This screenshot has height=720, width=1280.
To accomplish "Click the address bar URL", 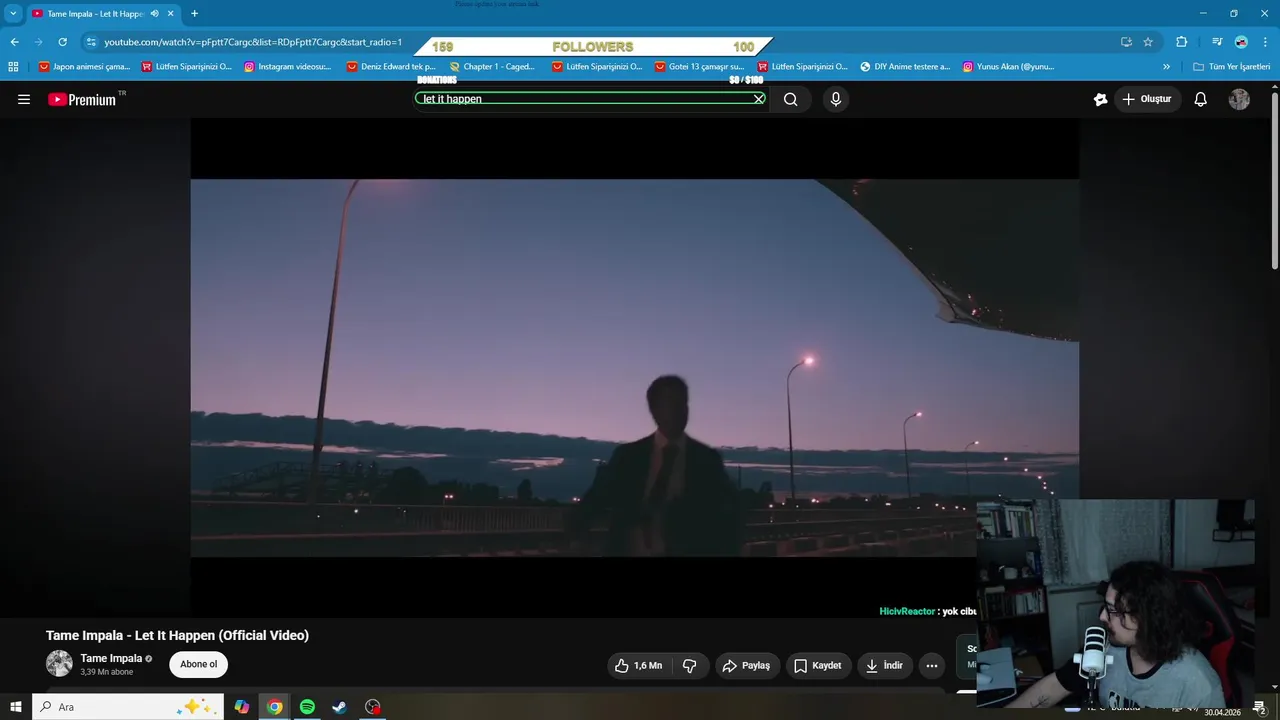I will pyautogui.click(x=253, y=42).
